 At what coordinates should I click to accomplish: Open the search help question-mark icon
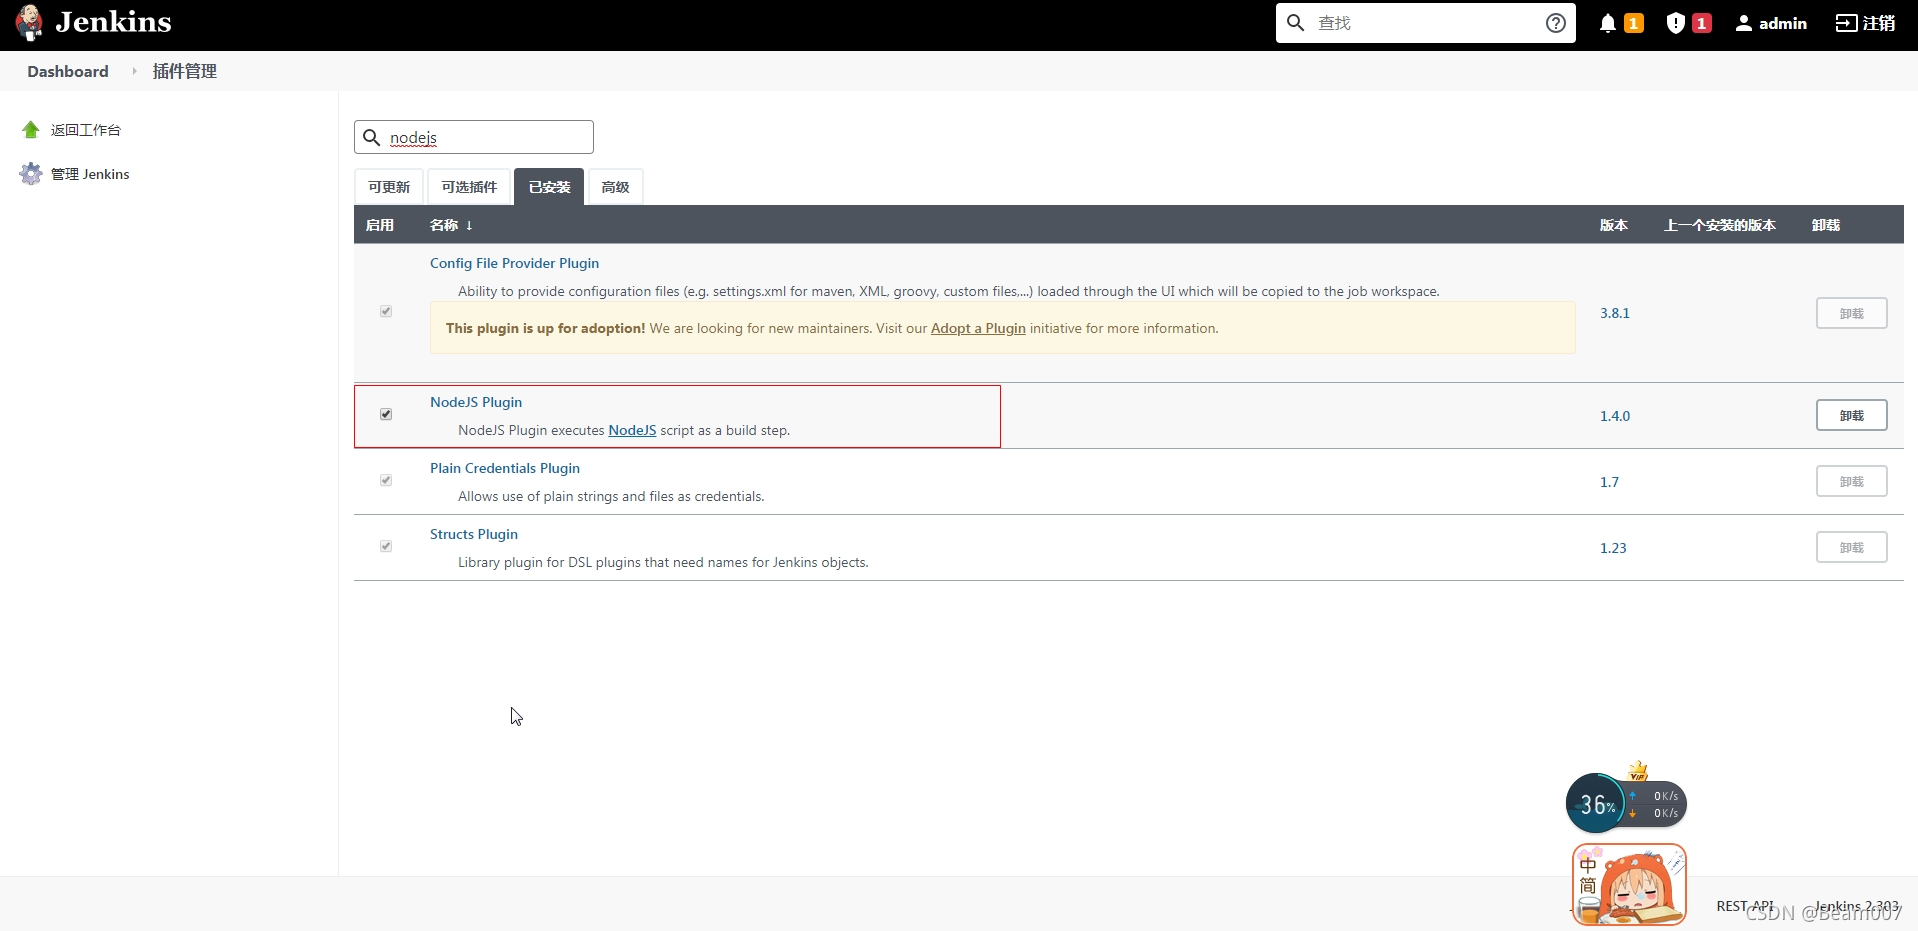coord(1555,23)
